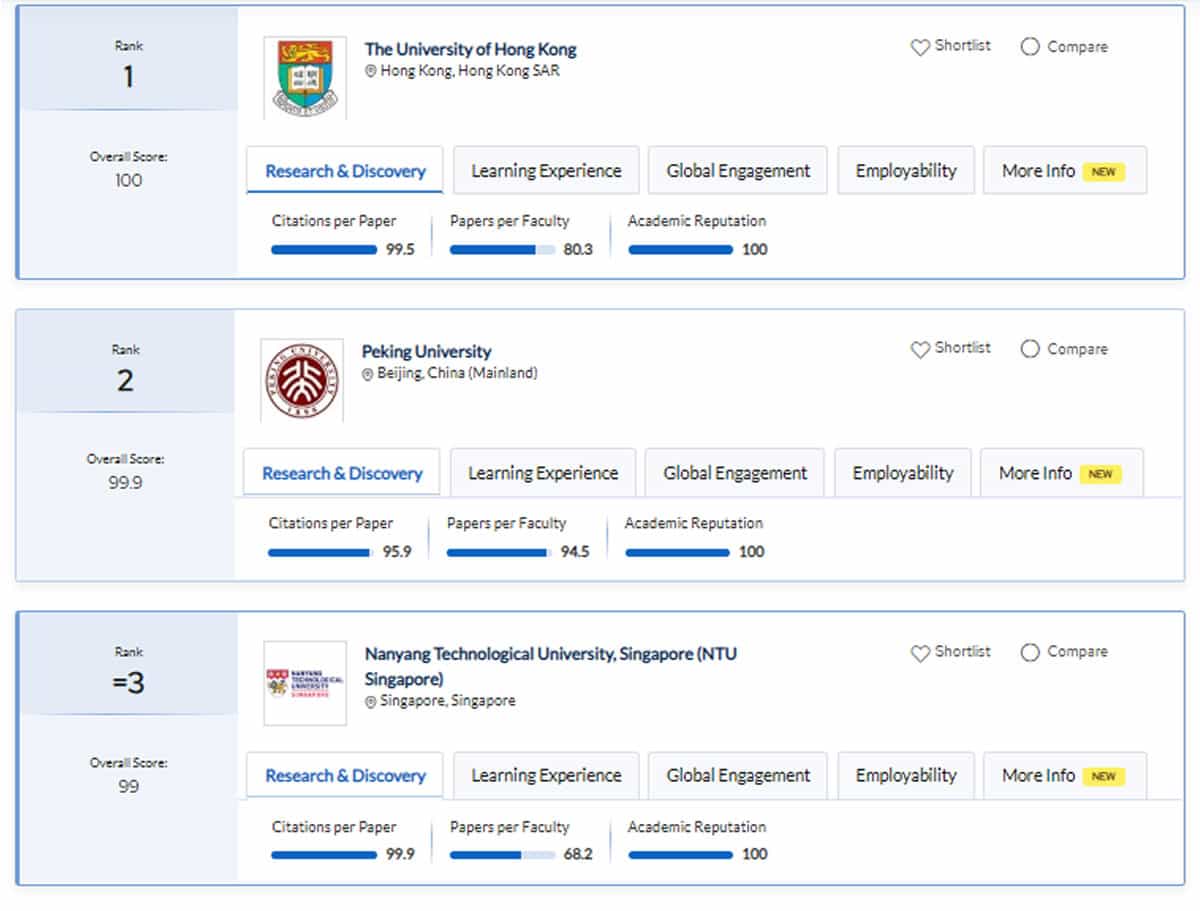This screenshot has height=911, width=1200.
Task: Toggle Compare for The University of Hong Kong
Action: tap(1030, 47)
